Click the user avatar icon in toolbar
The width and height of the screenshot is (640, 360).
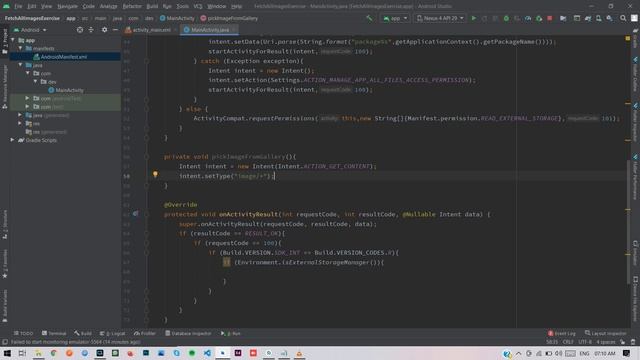coord(634,18)
